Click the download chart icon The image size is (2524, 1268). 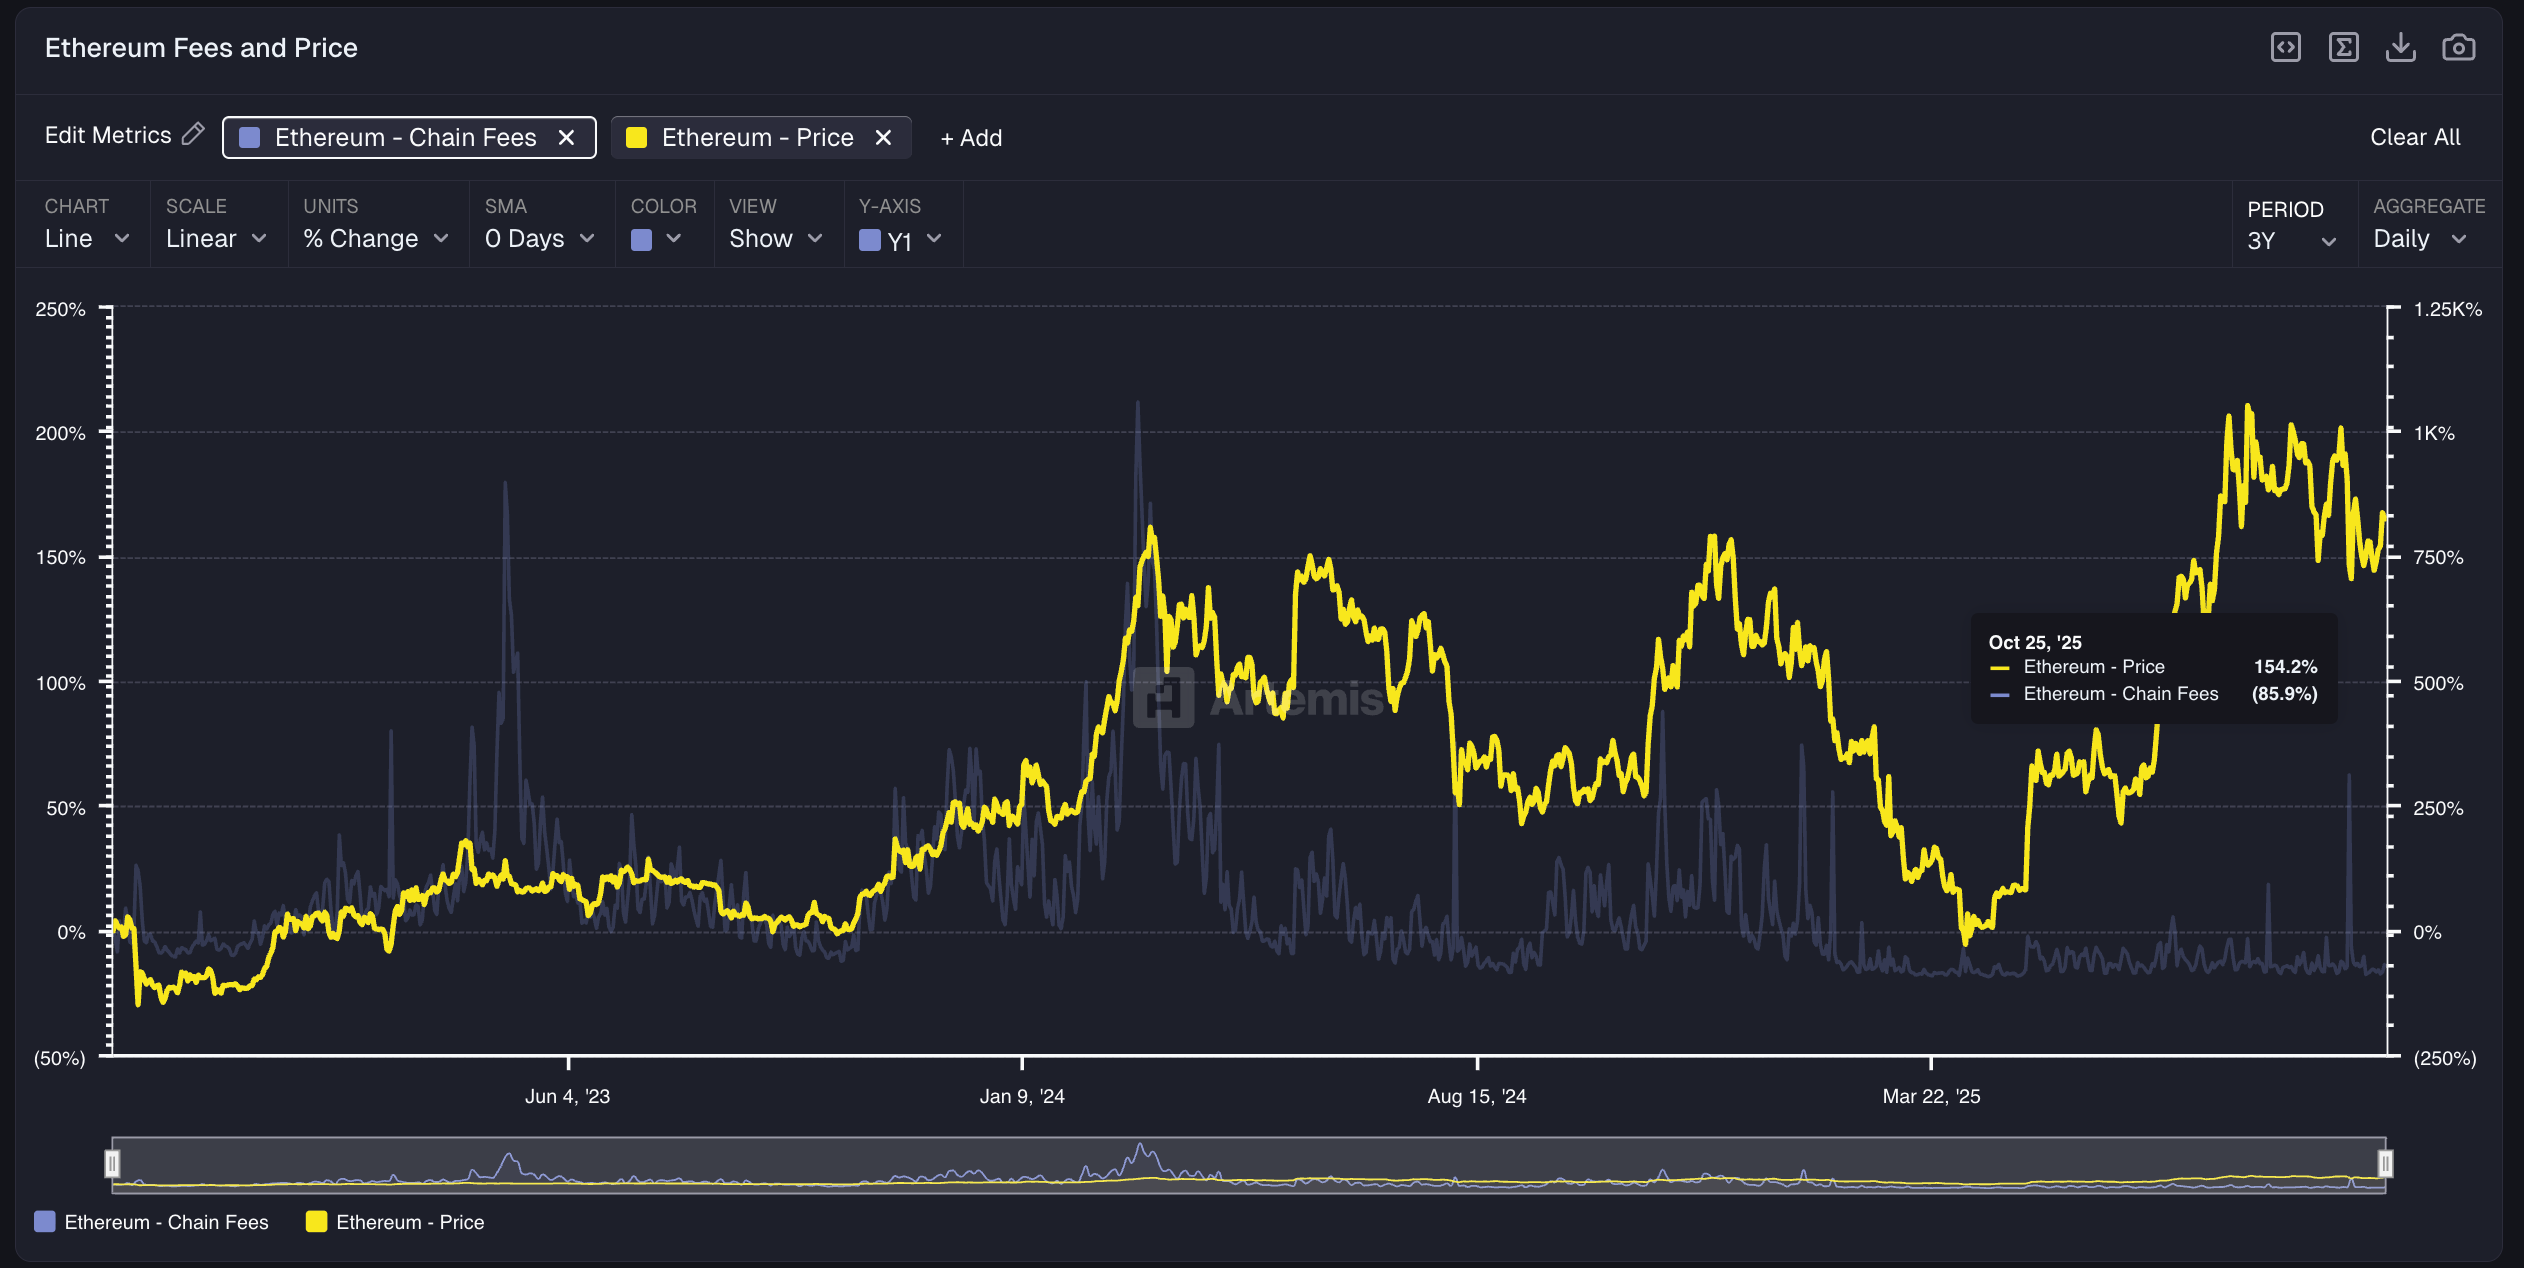(x=2400, y=47)
